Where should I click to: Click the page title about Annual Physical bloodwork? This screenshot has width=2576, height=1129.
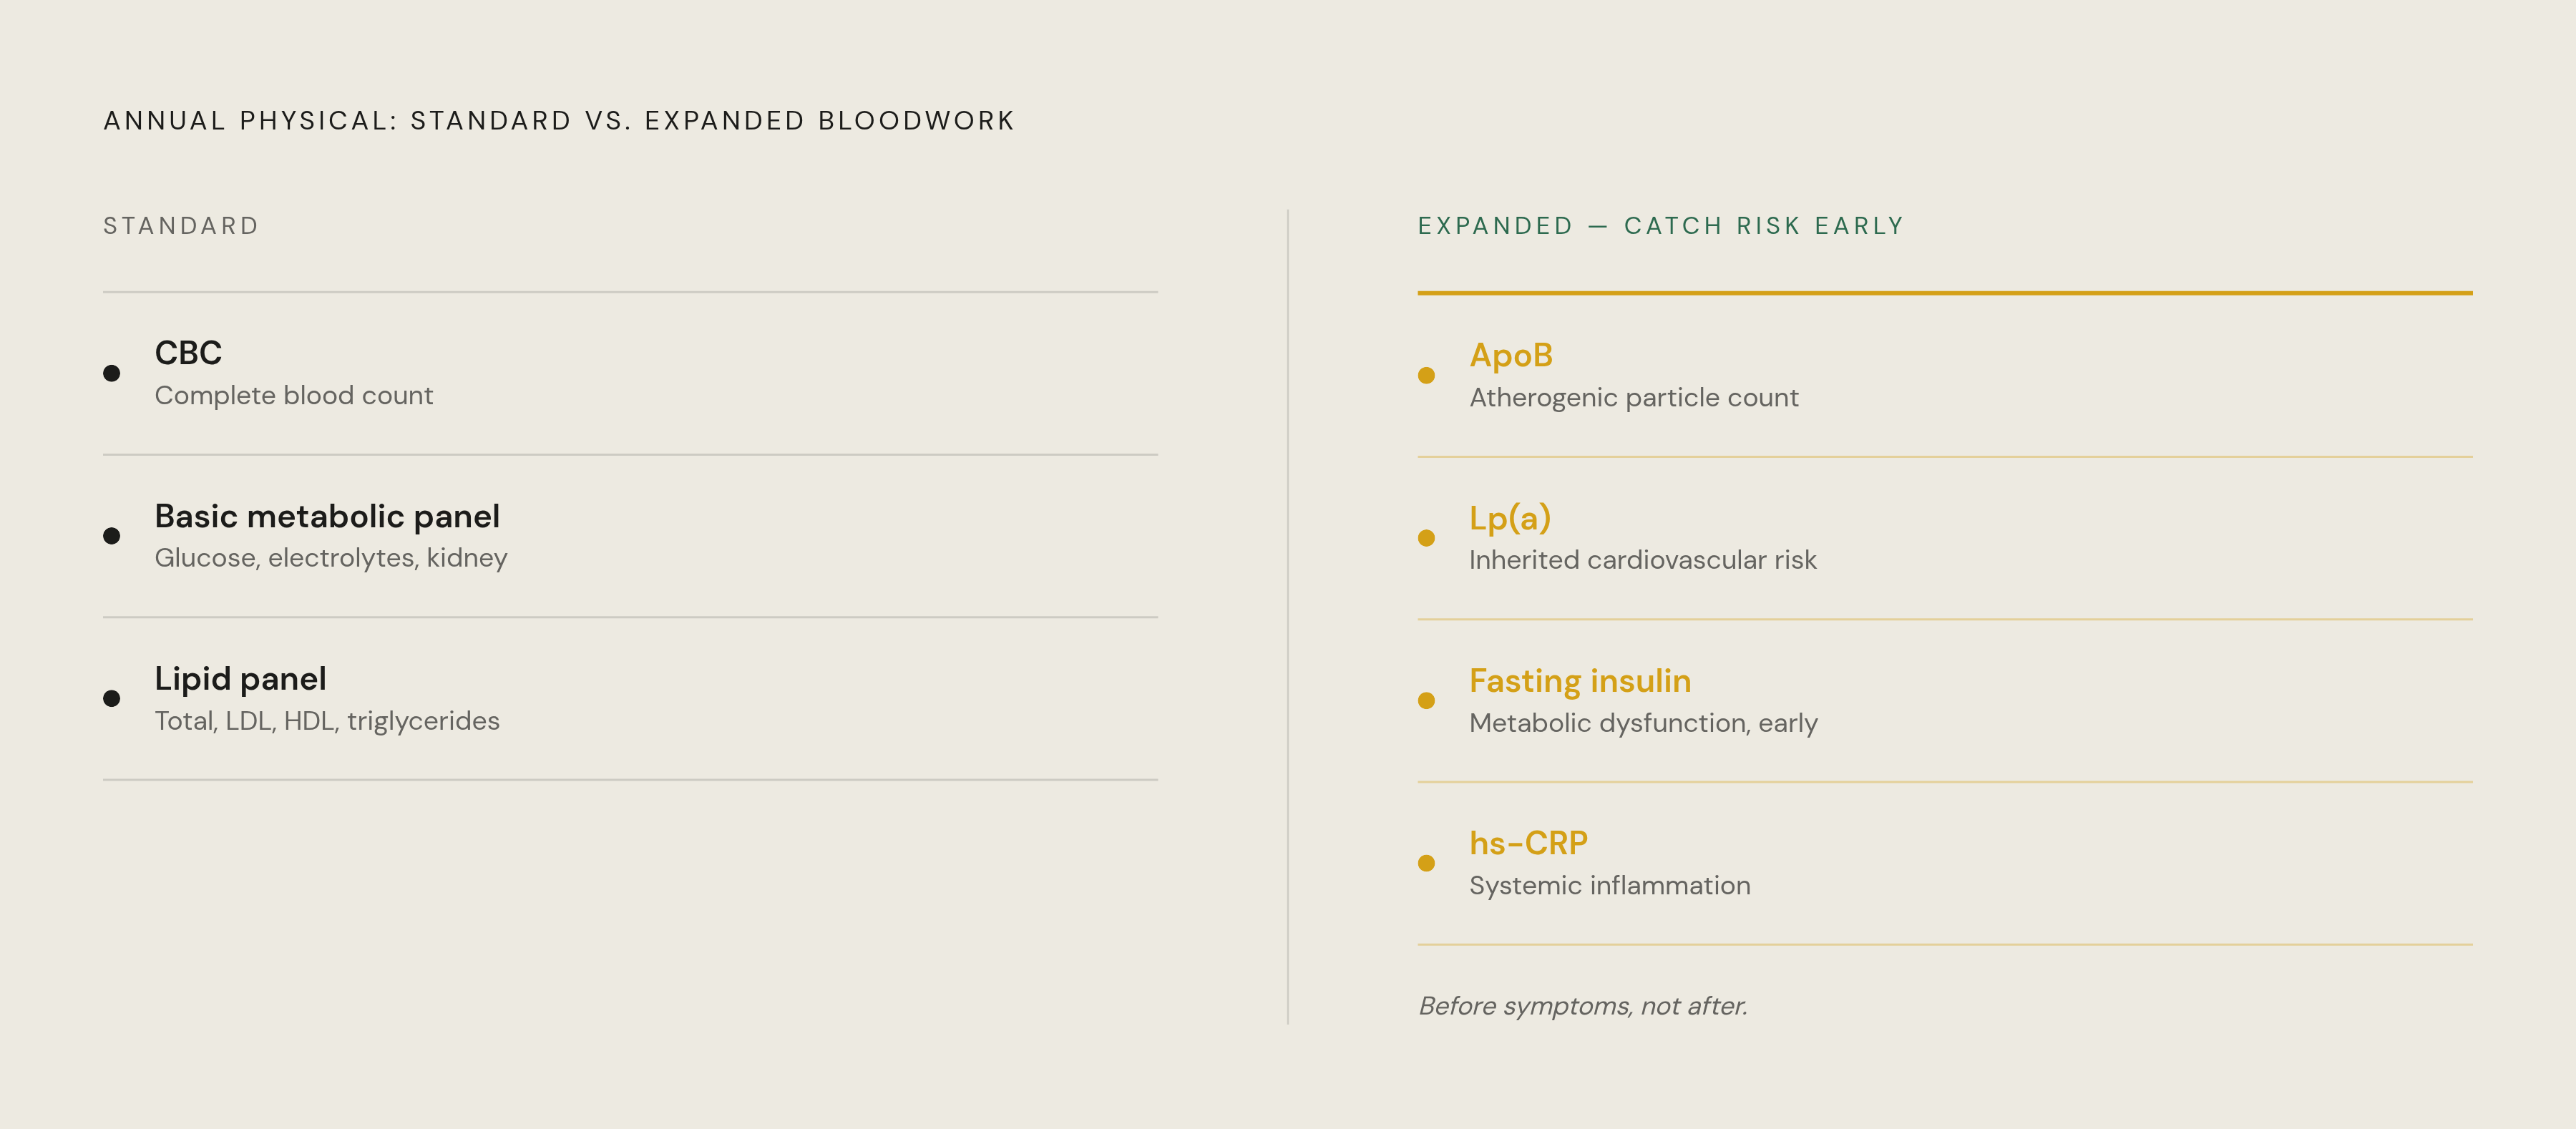pos(559,121)
